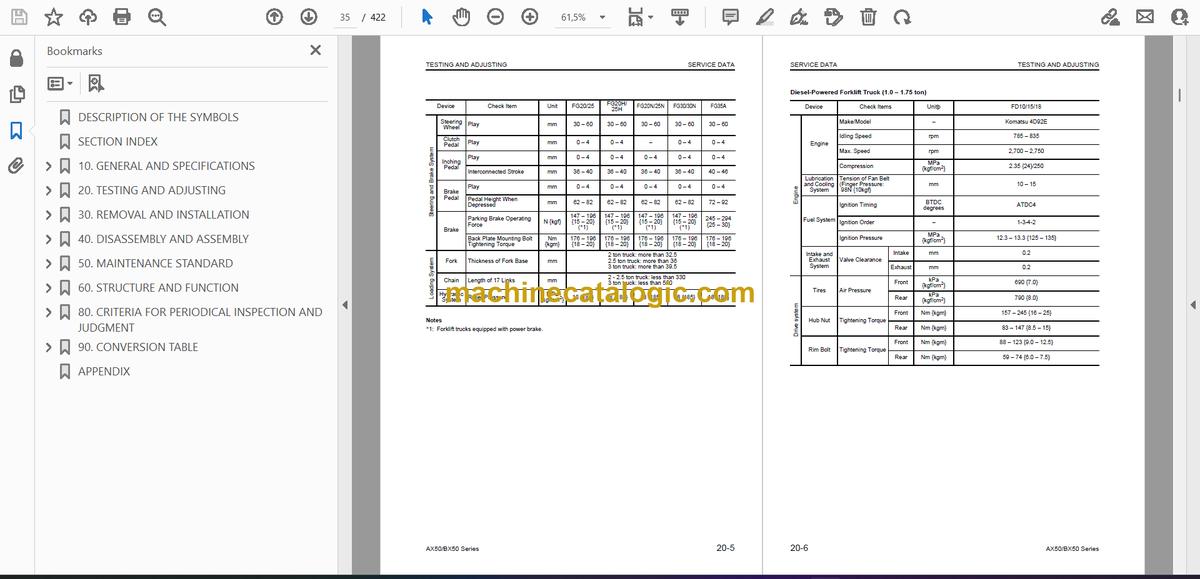1200x579 pixels.
Task: Click the upload to cloud icon
Action: click(x=88, y=17)
